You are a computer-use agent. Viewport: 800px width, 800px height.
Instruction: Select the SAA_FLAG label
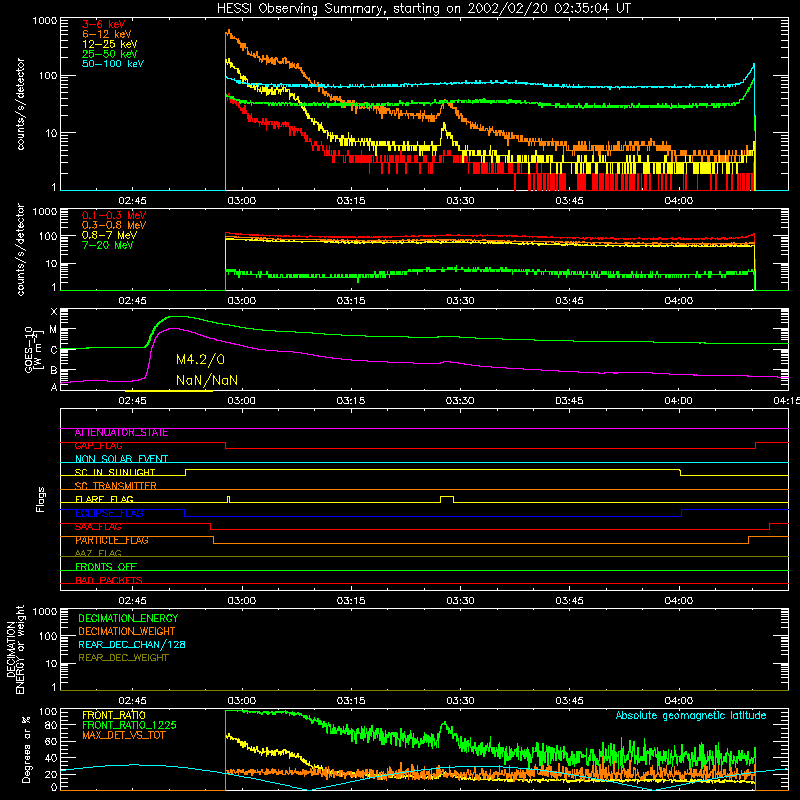coord(98,527)
